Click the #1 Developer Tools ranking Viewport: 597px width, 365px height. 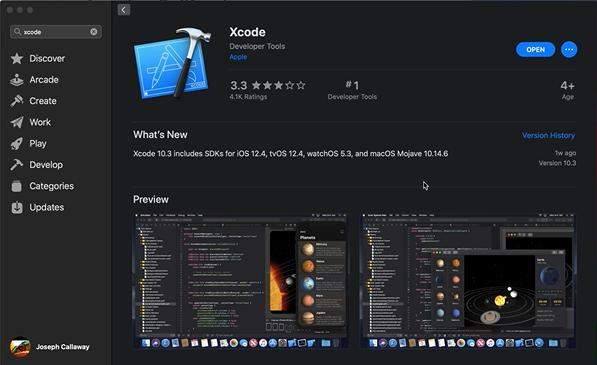coord(352,90)
